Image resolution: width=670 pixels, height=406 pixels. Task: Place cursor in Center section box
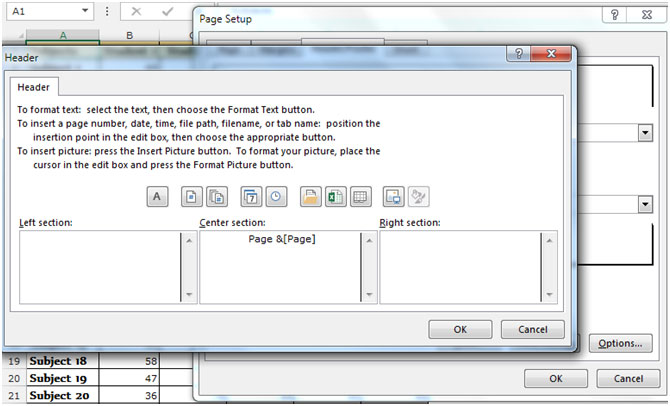(x=280, y=266)
